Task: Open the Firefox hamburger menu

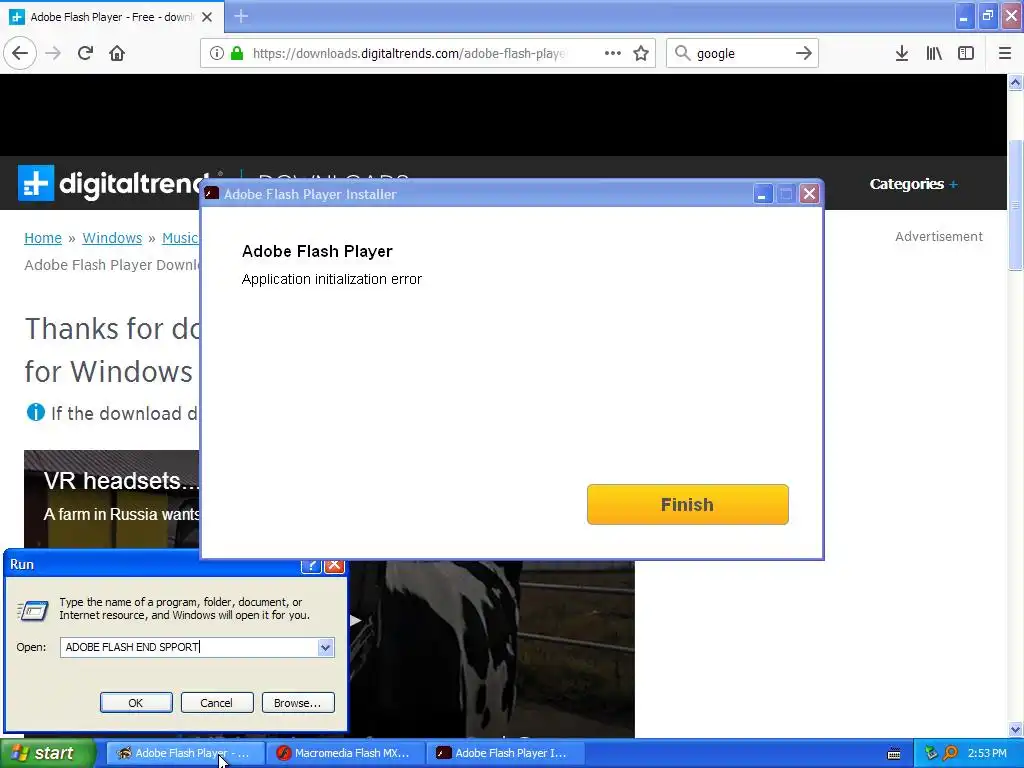Action: click(x=1005, y=53)
